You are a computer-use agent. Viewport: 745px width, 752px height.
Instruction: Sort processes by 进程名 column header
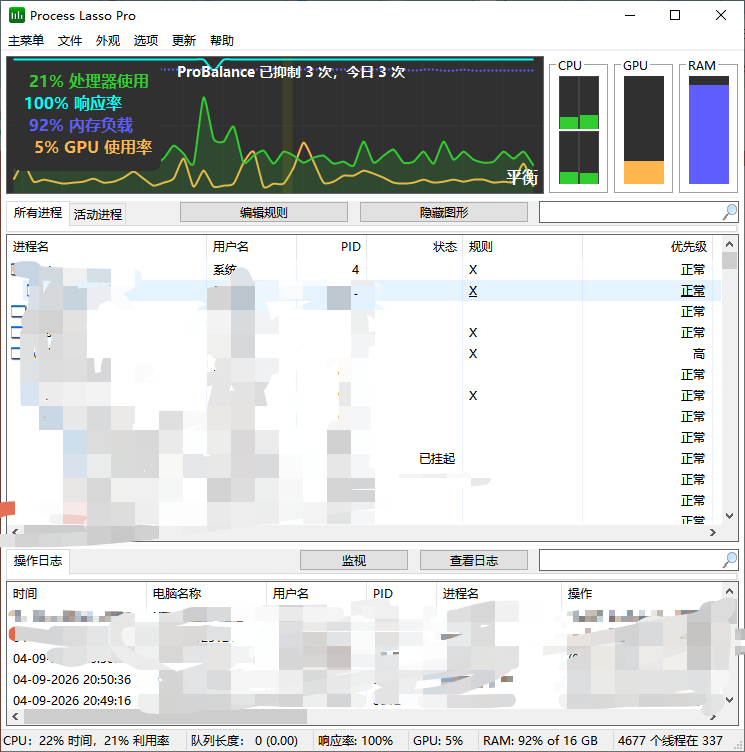(106, 247)
